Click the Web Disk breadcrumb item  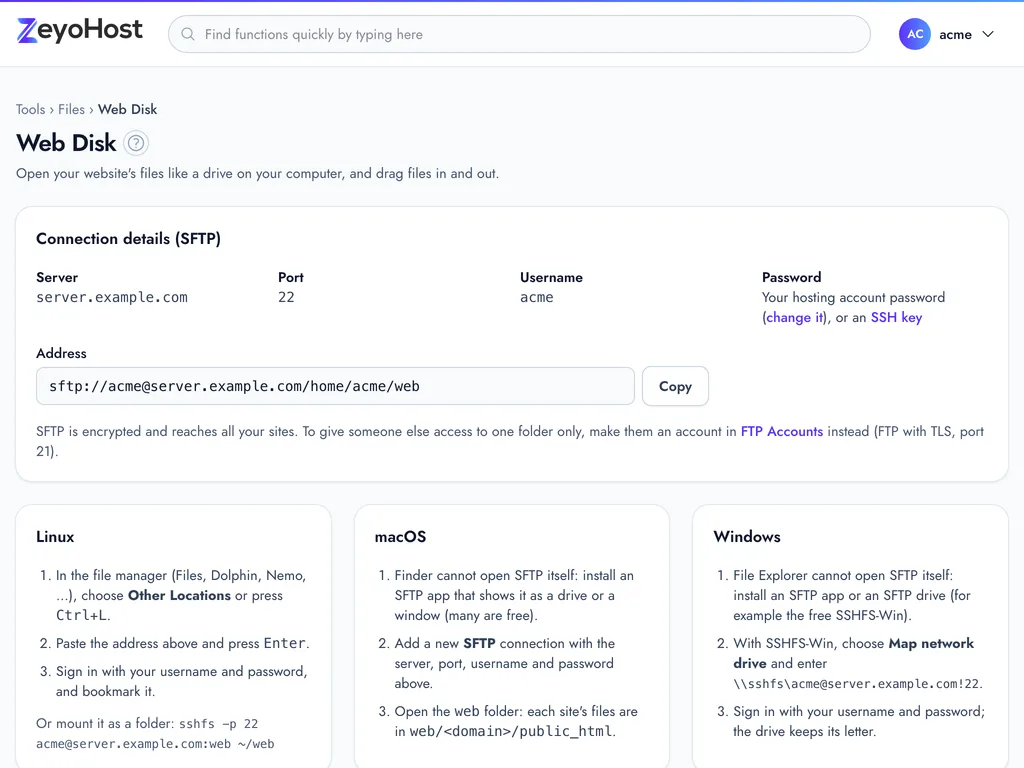pos(127,109)
